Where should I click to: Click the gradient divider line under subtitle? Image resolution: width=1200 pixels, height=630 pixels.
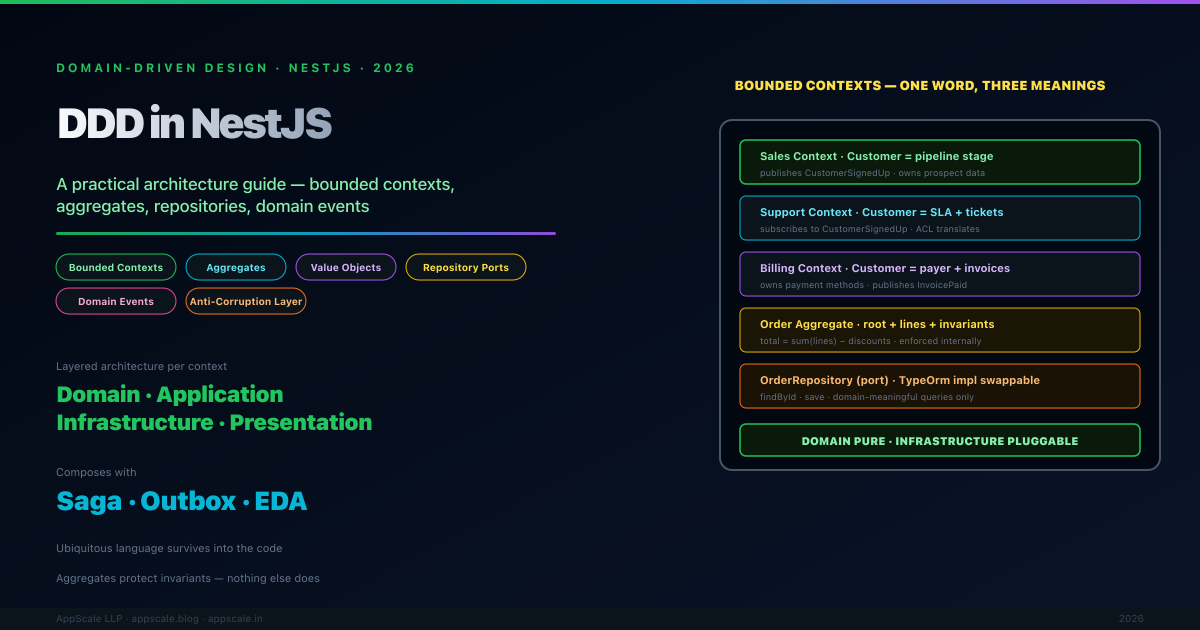[305, 233]
